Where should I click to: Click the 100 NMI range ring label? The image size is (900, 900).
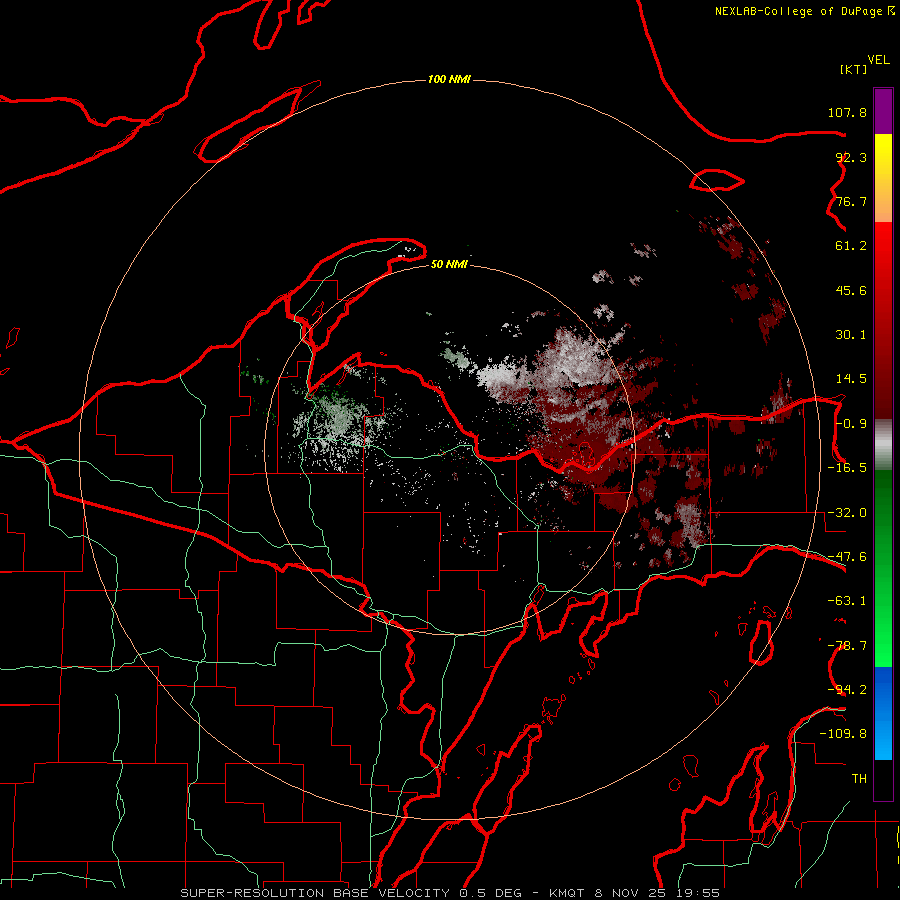pos(449,79)
